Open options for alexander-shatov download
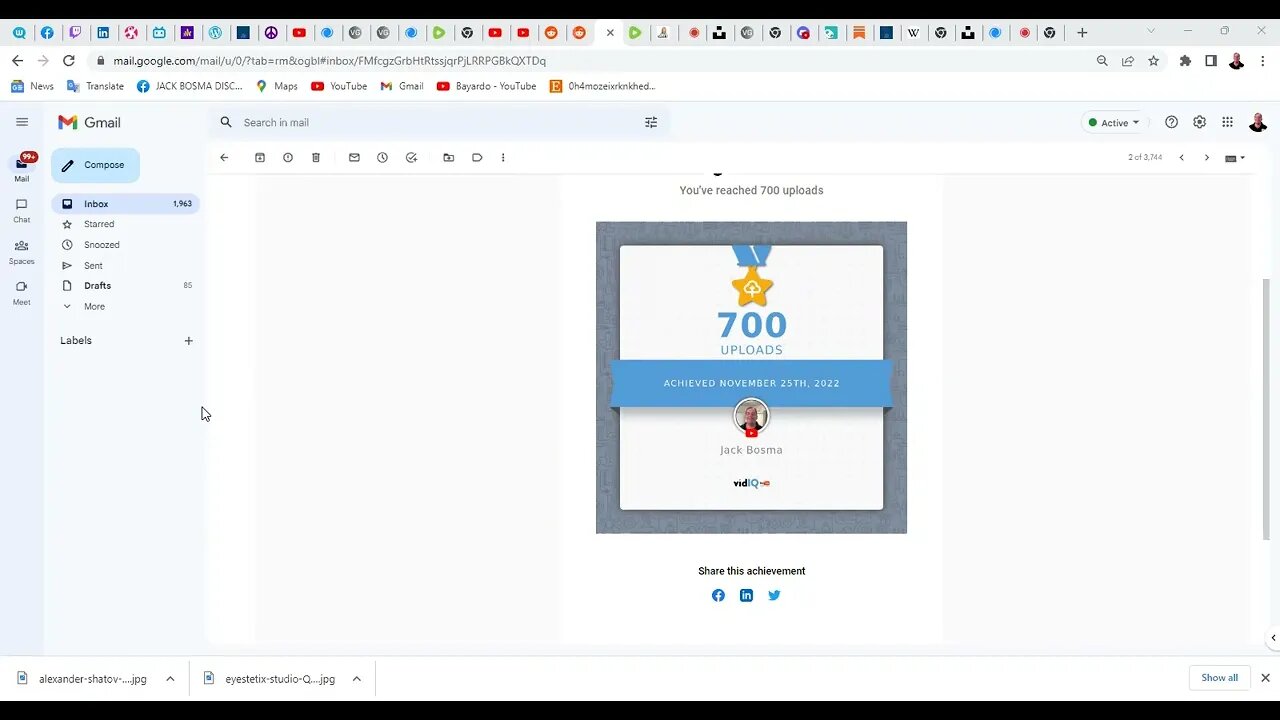The image size is (1280, 720). (170, 679)
